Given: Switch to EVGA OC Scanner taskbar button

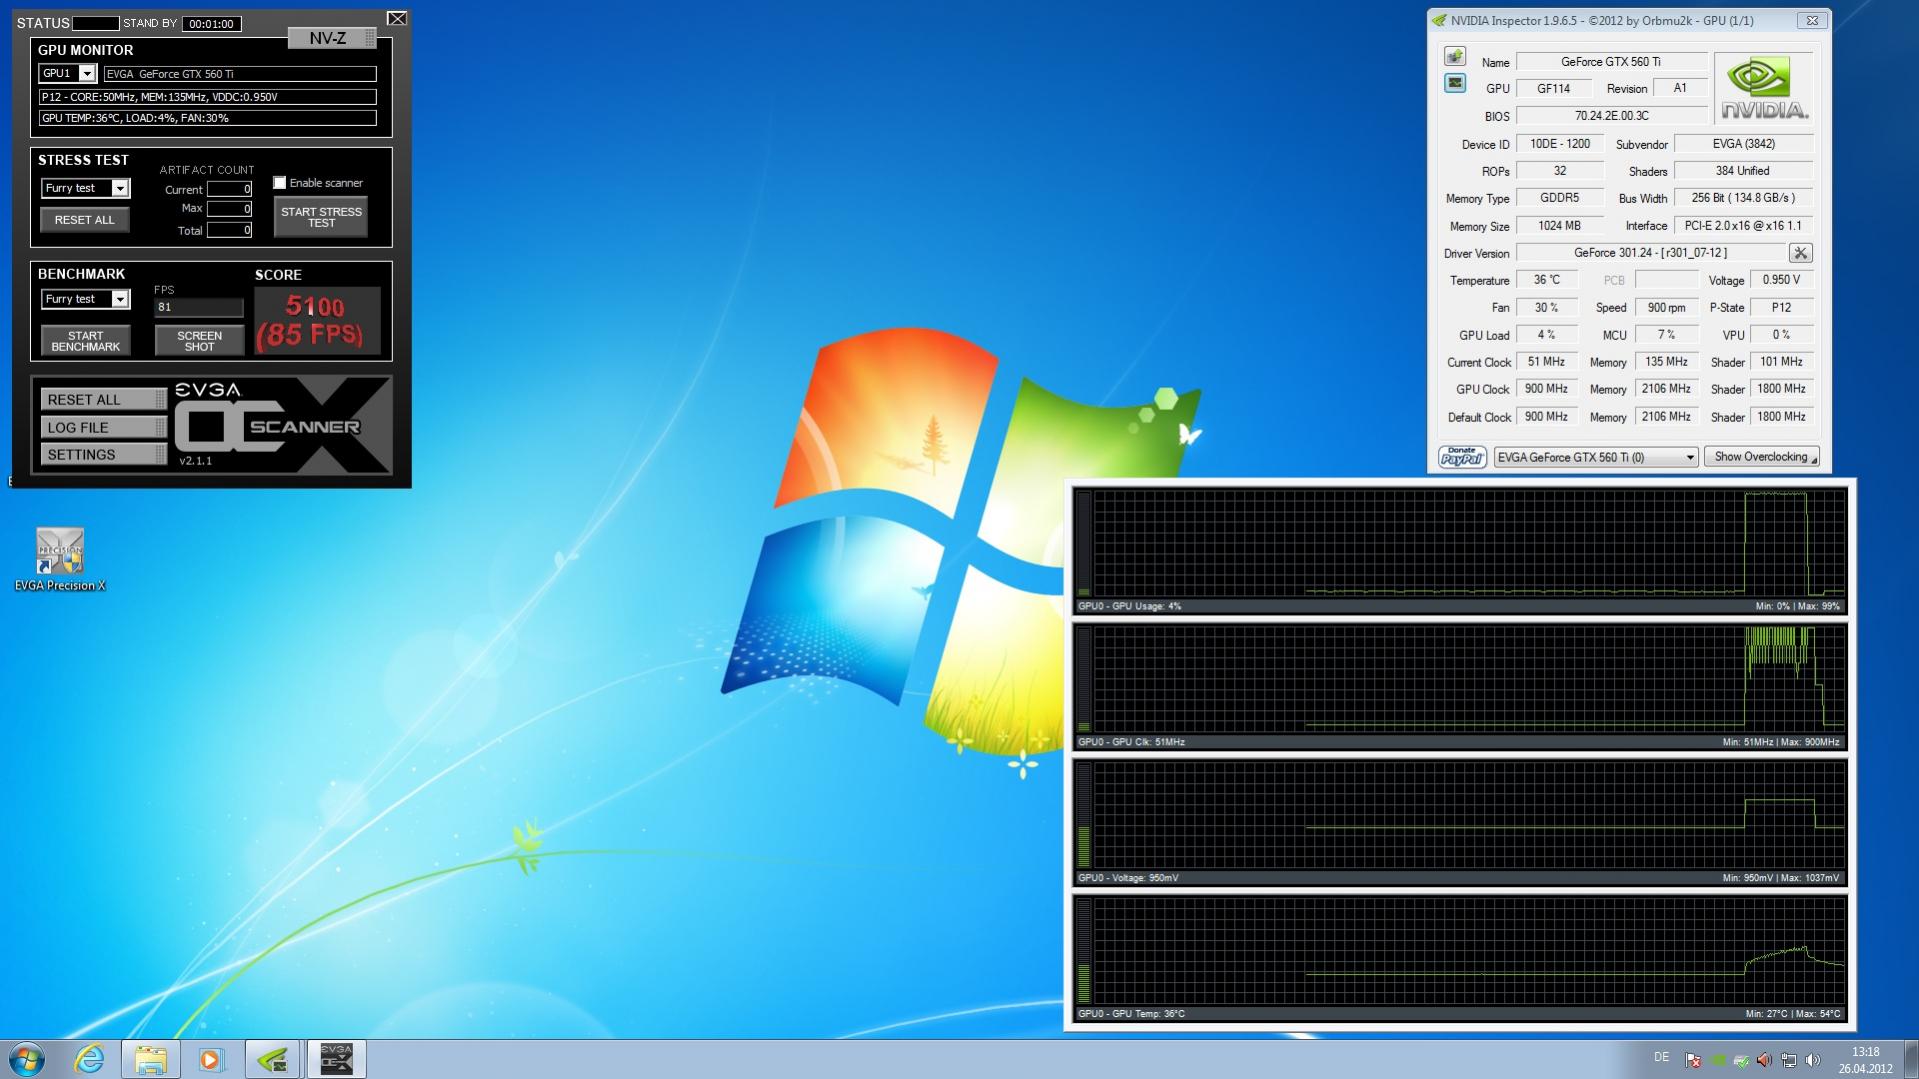Looking at the screenshot, I should (x=336, y=1059).
